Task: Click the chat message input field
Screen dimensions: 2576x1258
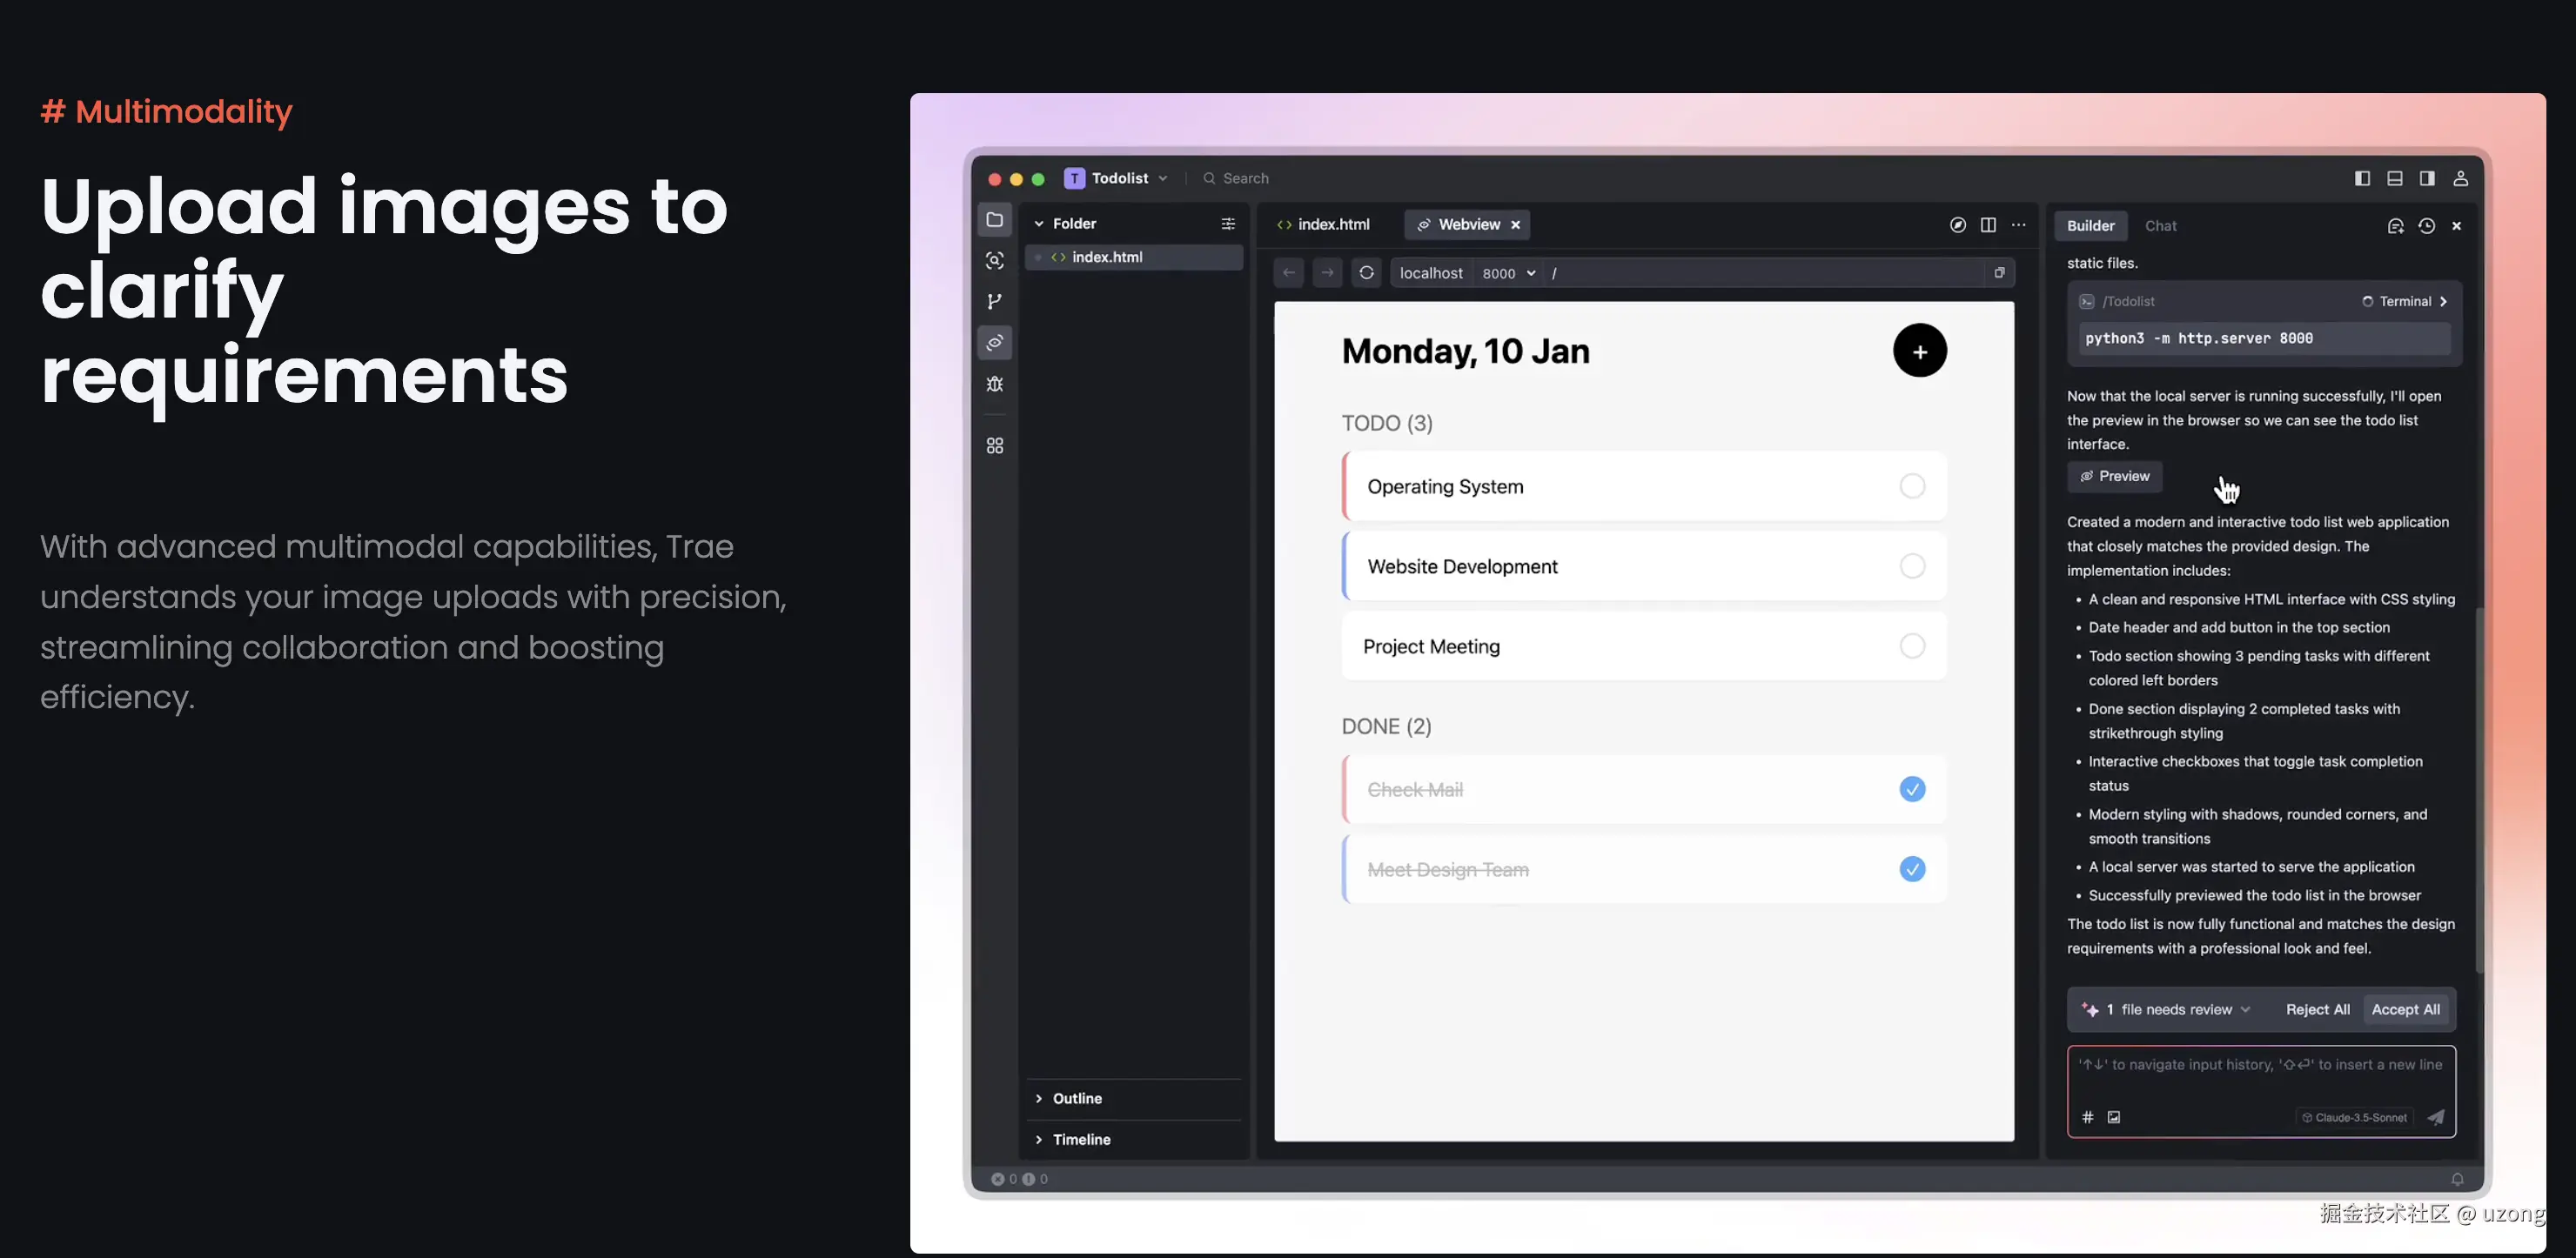Action: pyautogui.click(x=2260, y=1078)
